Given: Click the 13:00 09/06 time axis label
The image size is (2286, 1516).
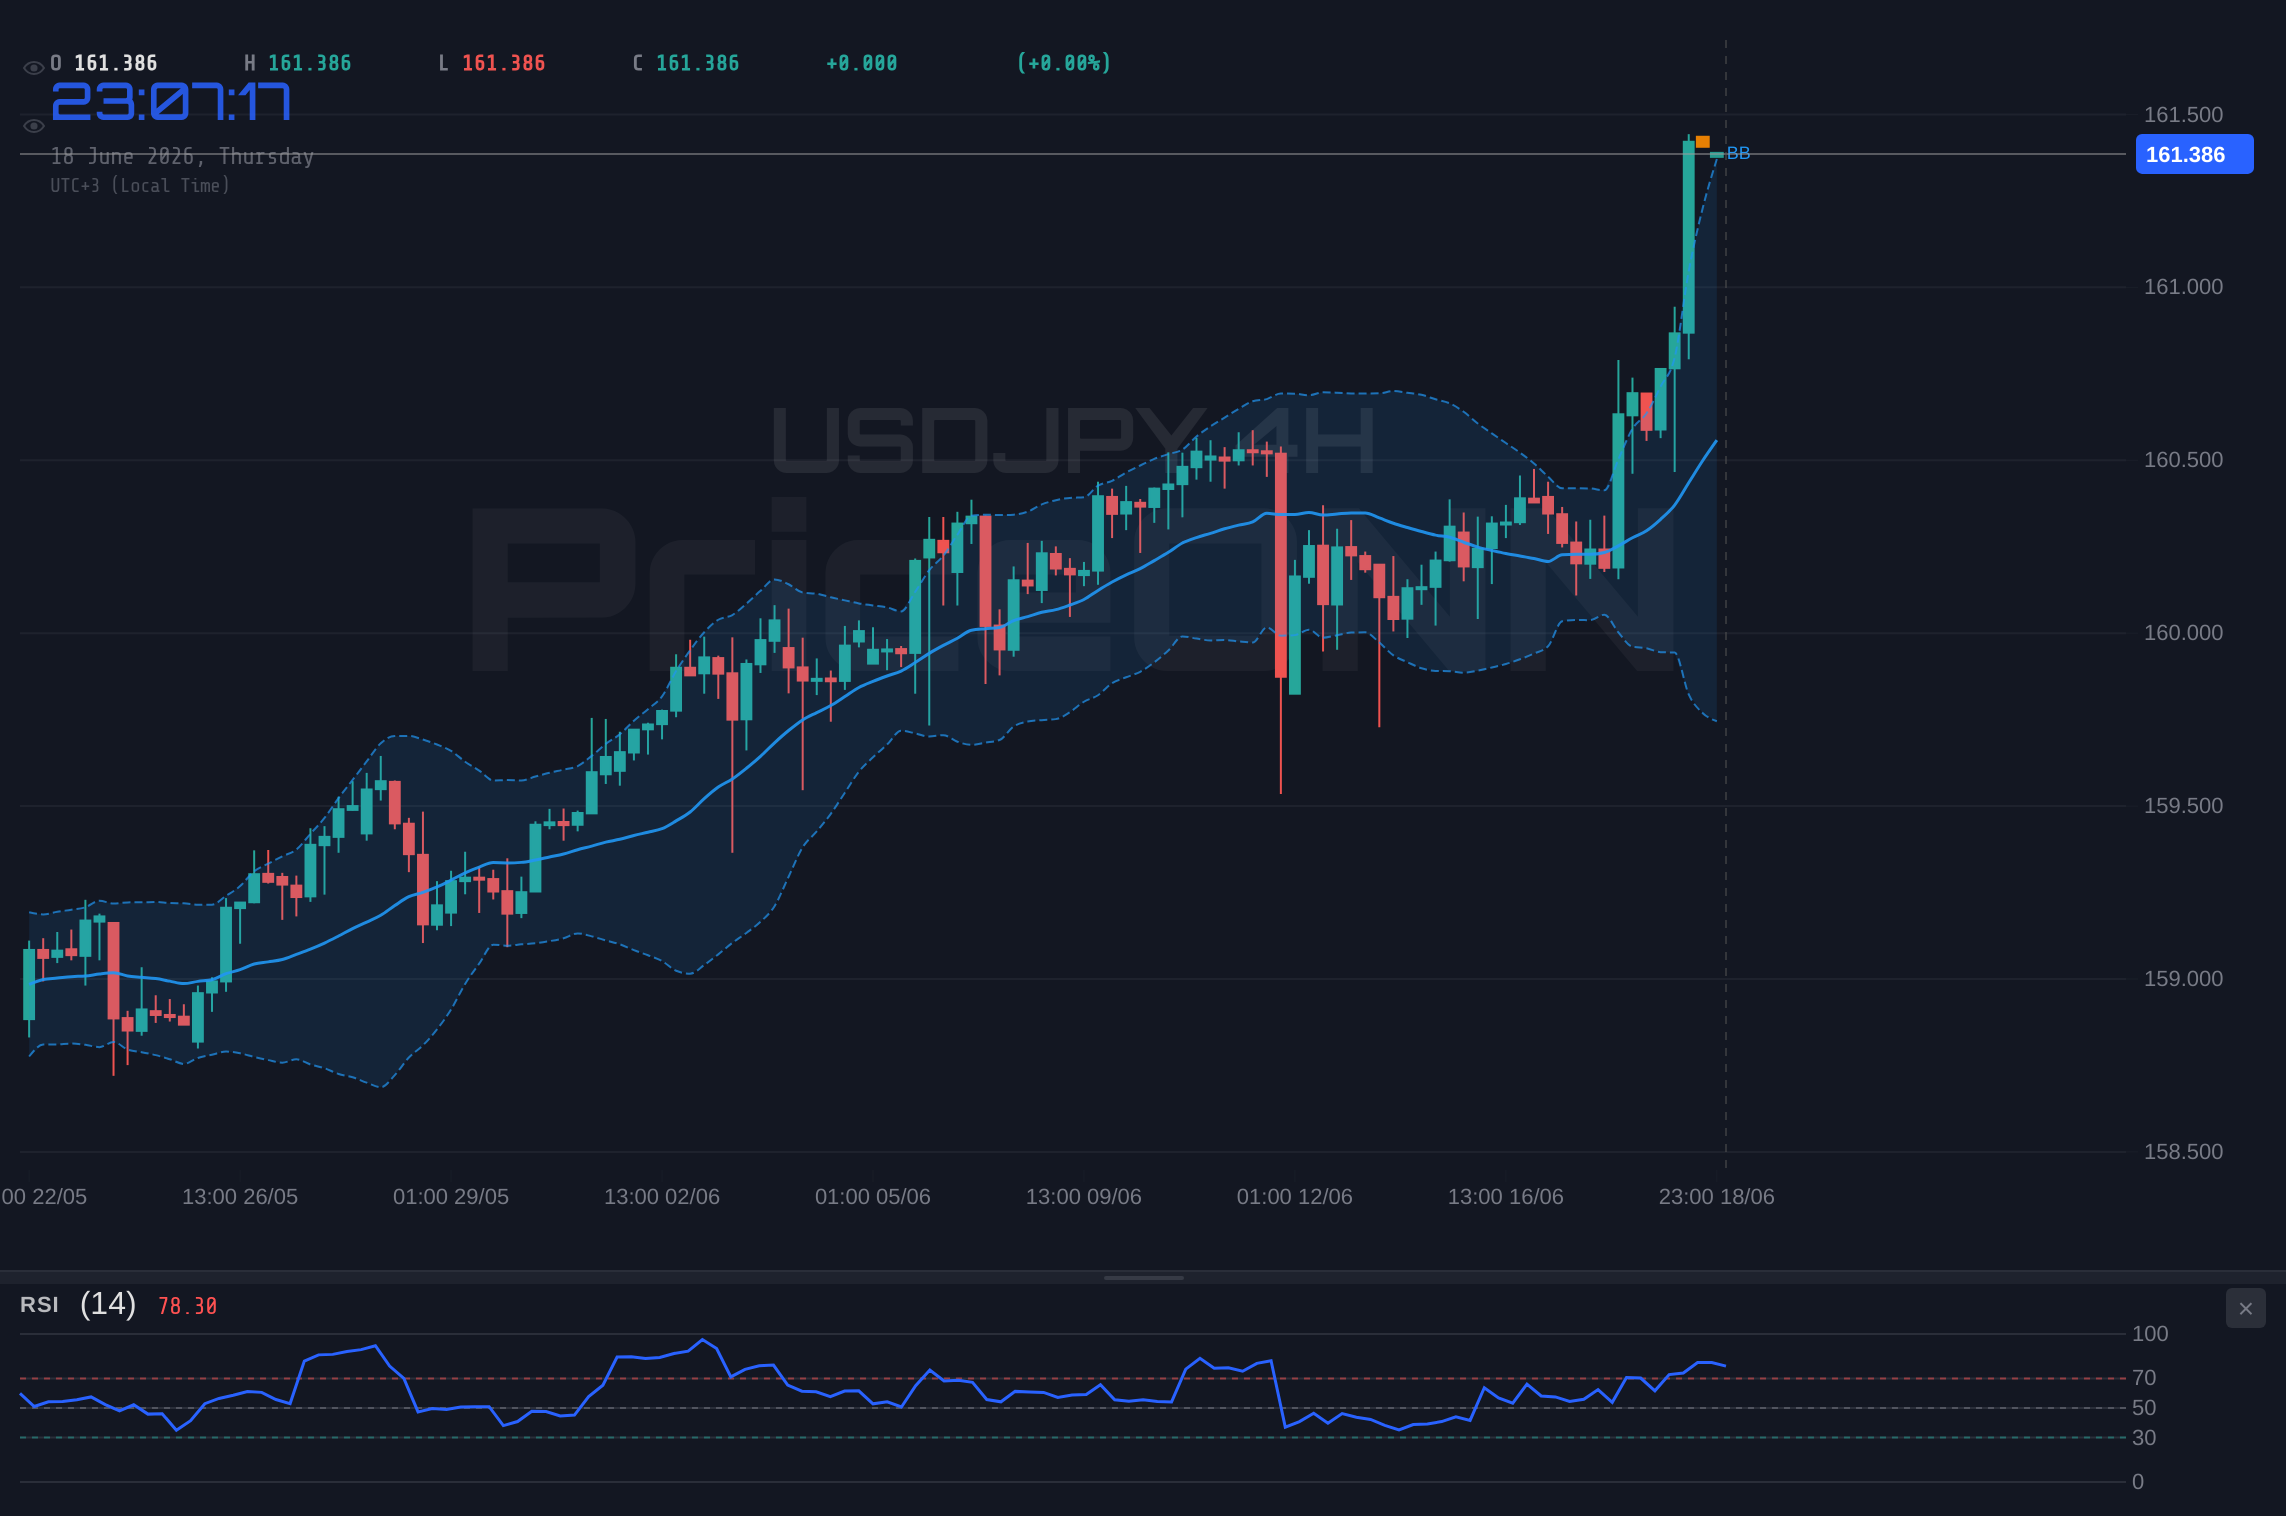Looking at the screenshot, I should pyautogui.click(x=1084, y=1197).
